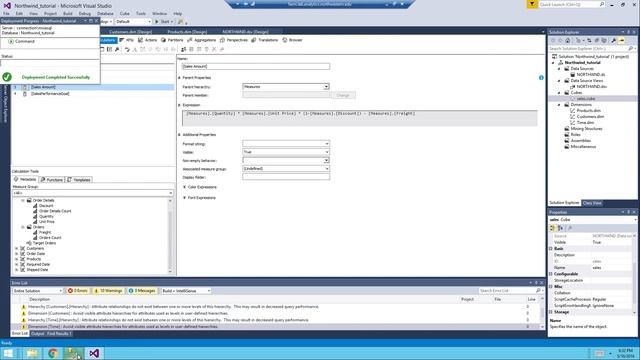Viewport: 640px width, 360px height.
Task: Select the Unit Price measure
Action: tap(47, 222)
